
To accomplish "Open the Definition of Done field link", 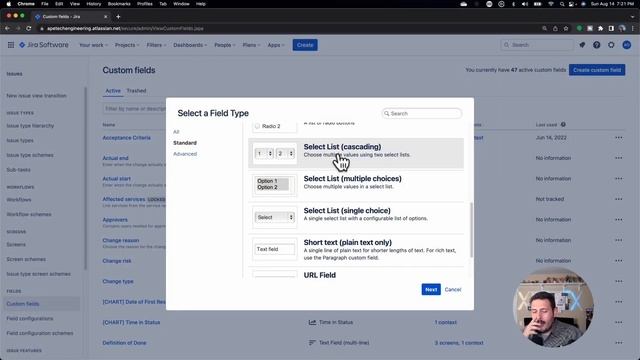I will 124,343.
